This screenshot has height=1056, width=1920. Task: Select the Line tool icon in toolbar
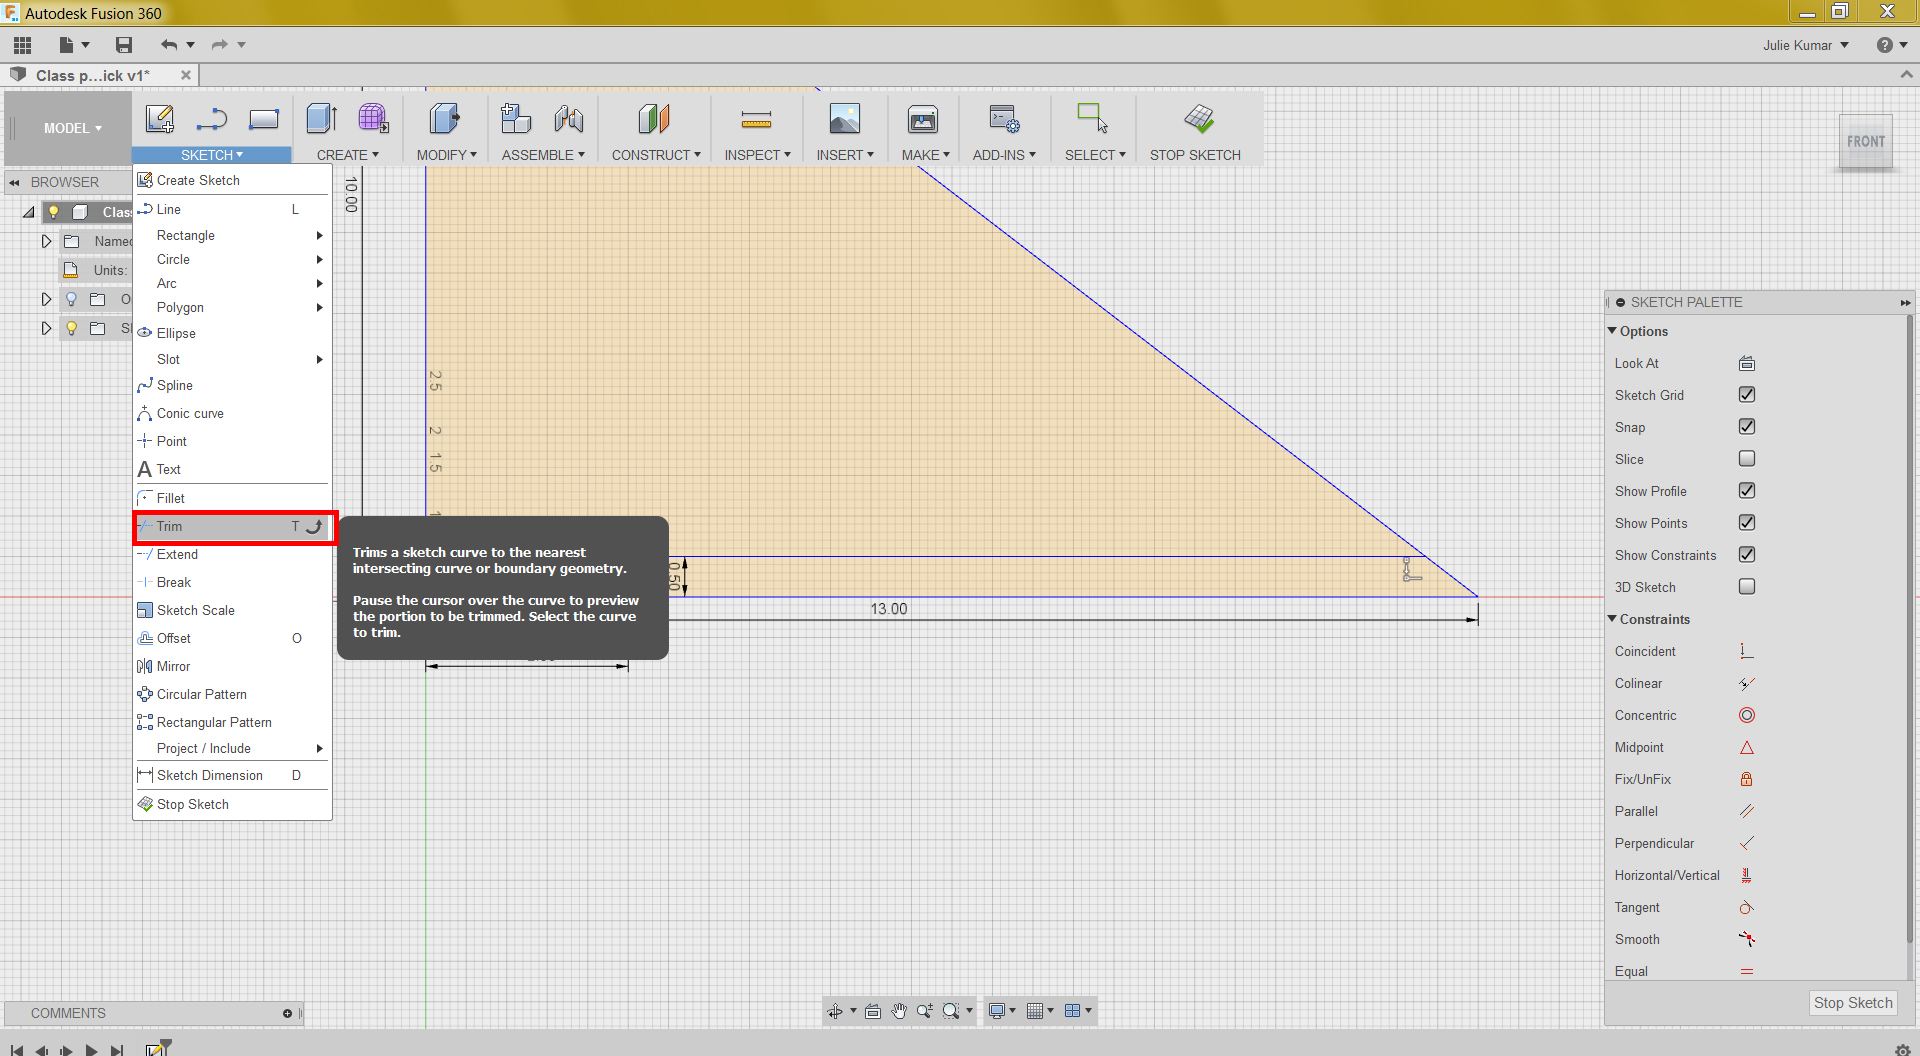(x=212, y=119)
